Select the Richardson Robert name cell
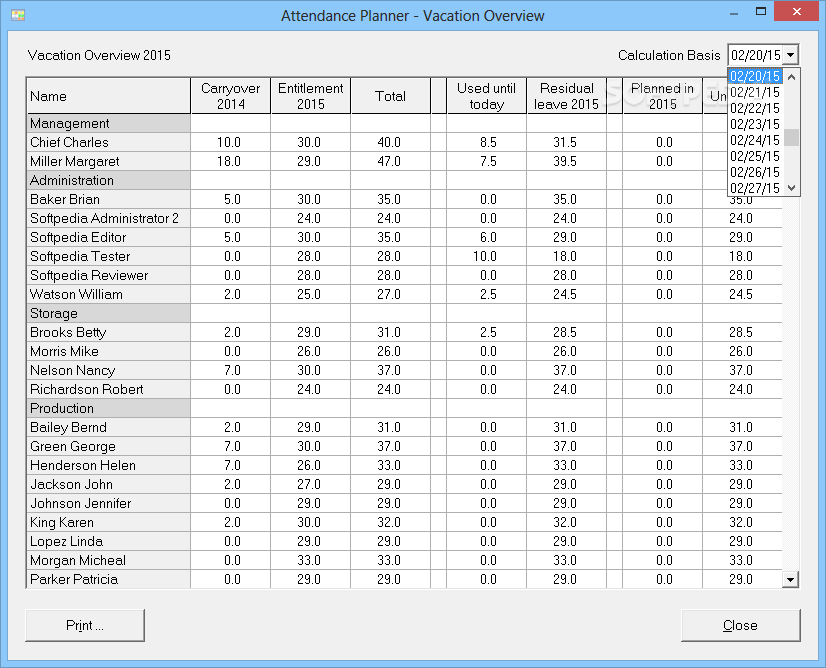 coord(108,389)
